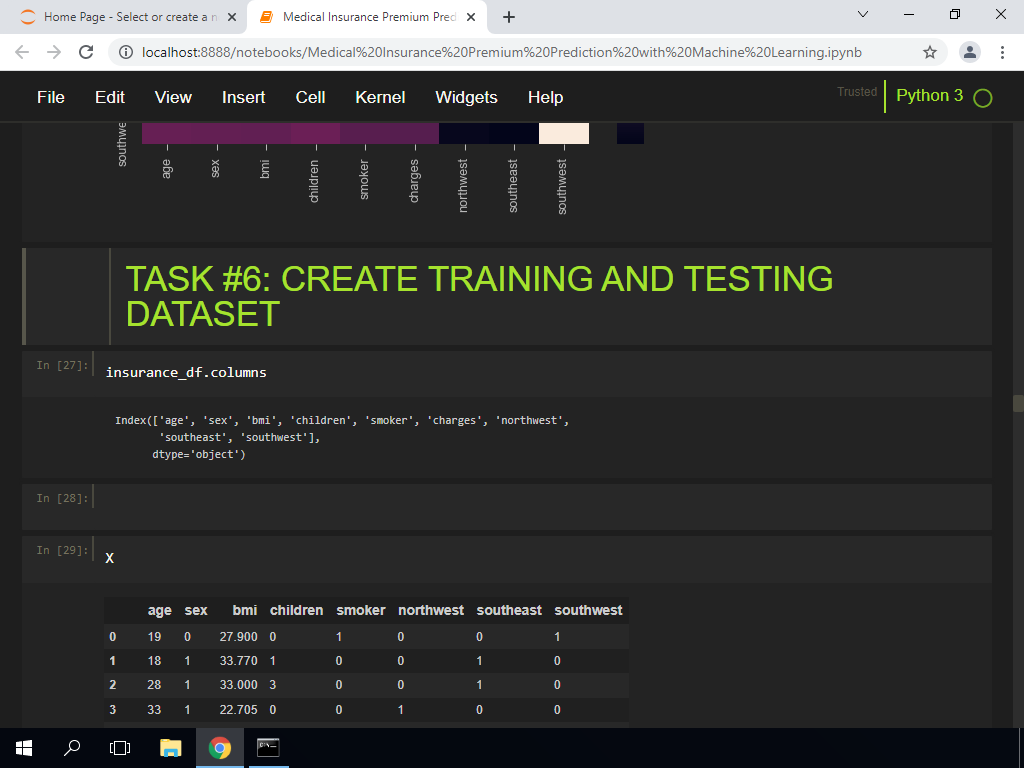Image resolution: width=1024 pixels, height=768 pixels.
Task: Click the notebook vertical scrollbar thumb
Action: click(1018, 404)
